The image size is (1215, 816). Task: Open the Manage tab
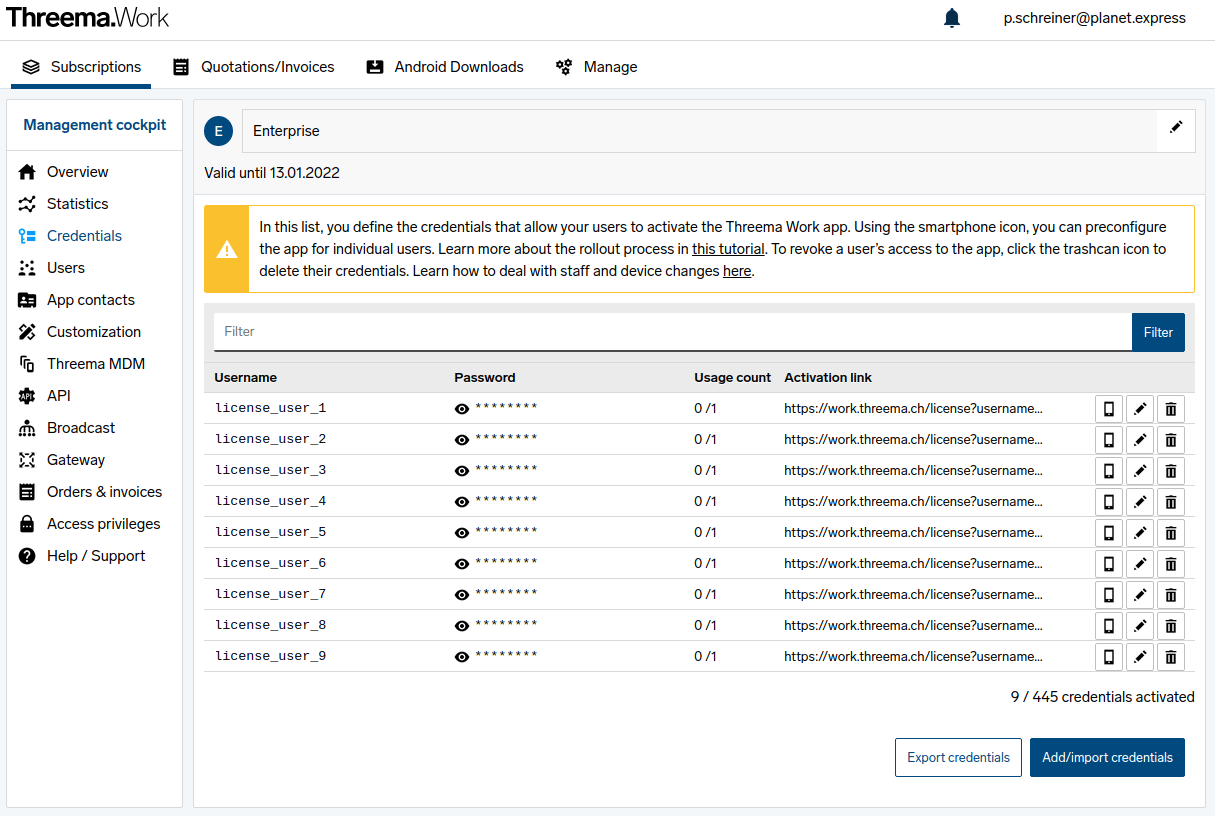point(596,67)
